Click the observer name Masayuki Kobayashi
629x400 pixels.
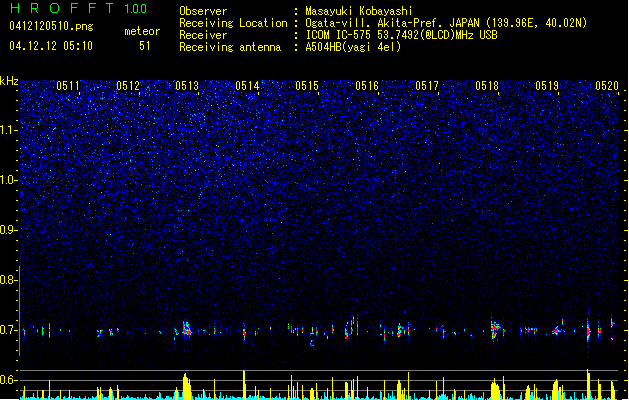(359, 11)
